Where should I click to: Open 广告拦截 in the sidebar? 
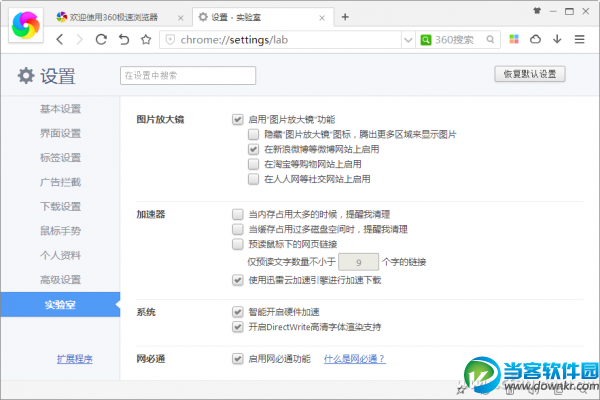[x=60, y=182]
